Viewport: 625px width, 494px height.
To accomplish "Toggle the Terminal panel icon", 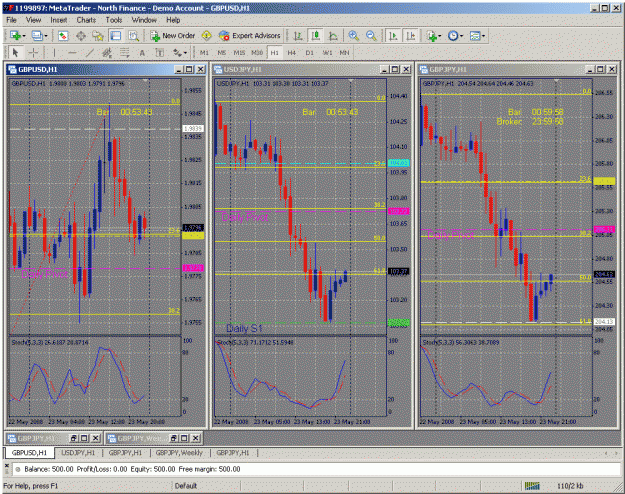I will tap(116, 36).
